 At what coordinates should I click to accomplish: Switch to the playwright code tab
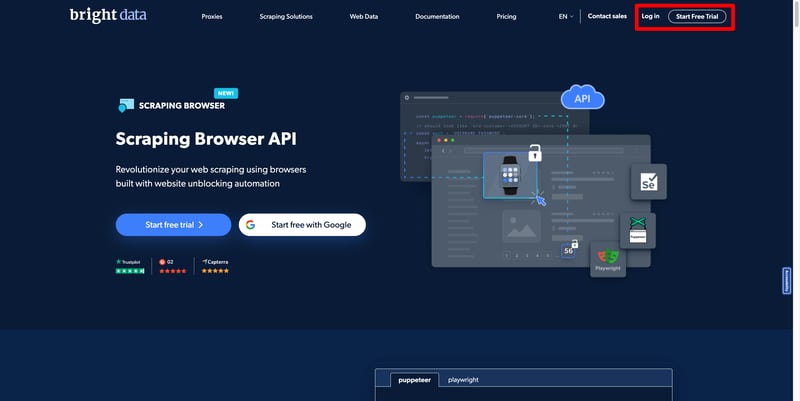coord(462,381)
